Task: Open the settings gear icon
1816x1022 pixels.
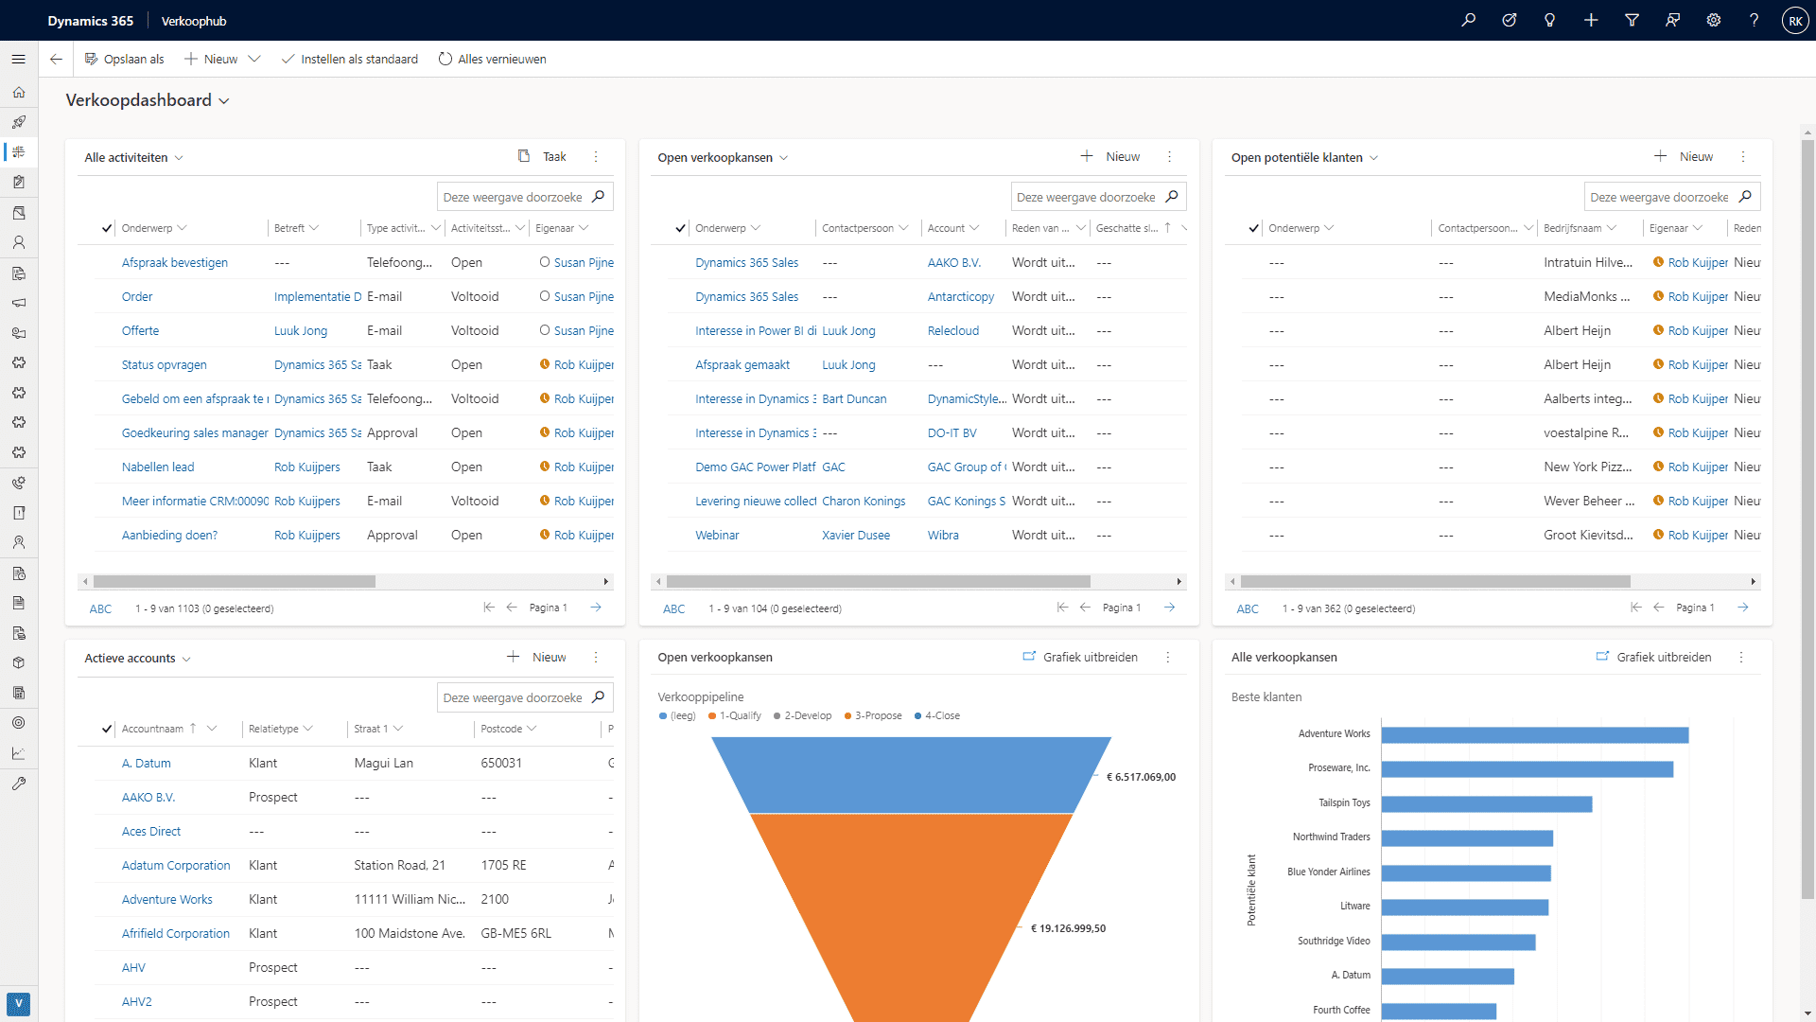Action: pyautogui.click(x=1713, y=20)
